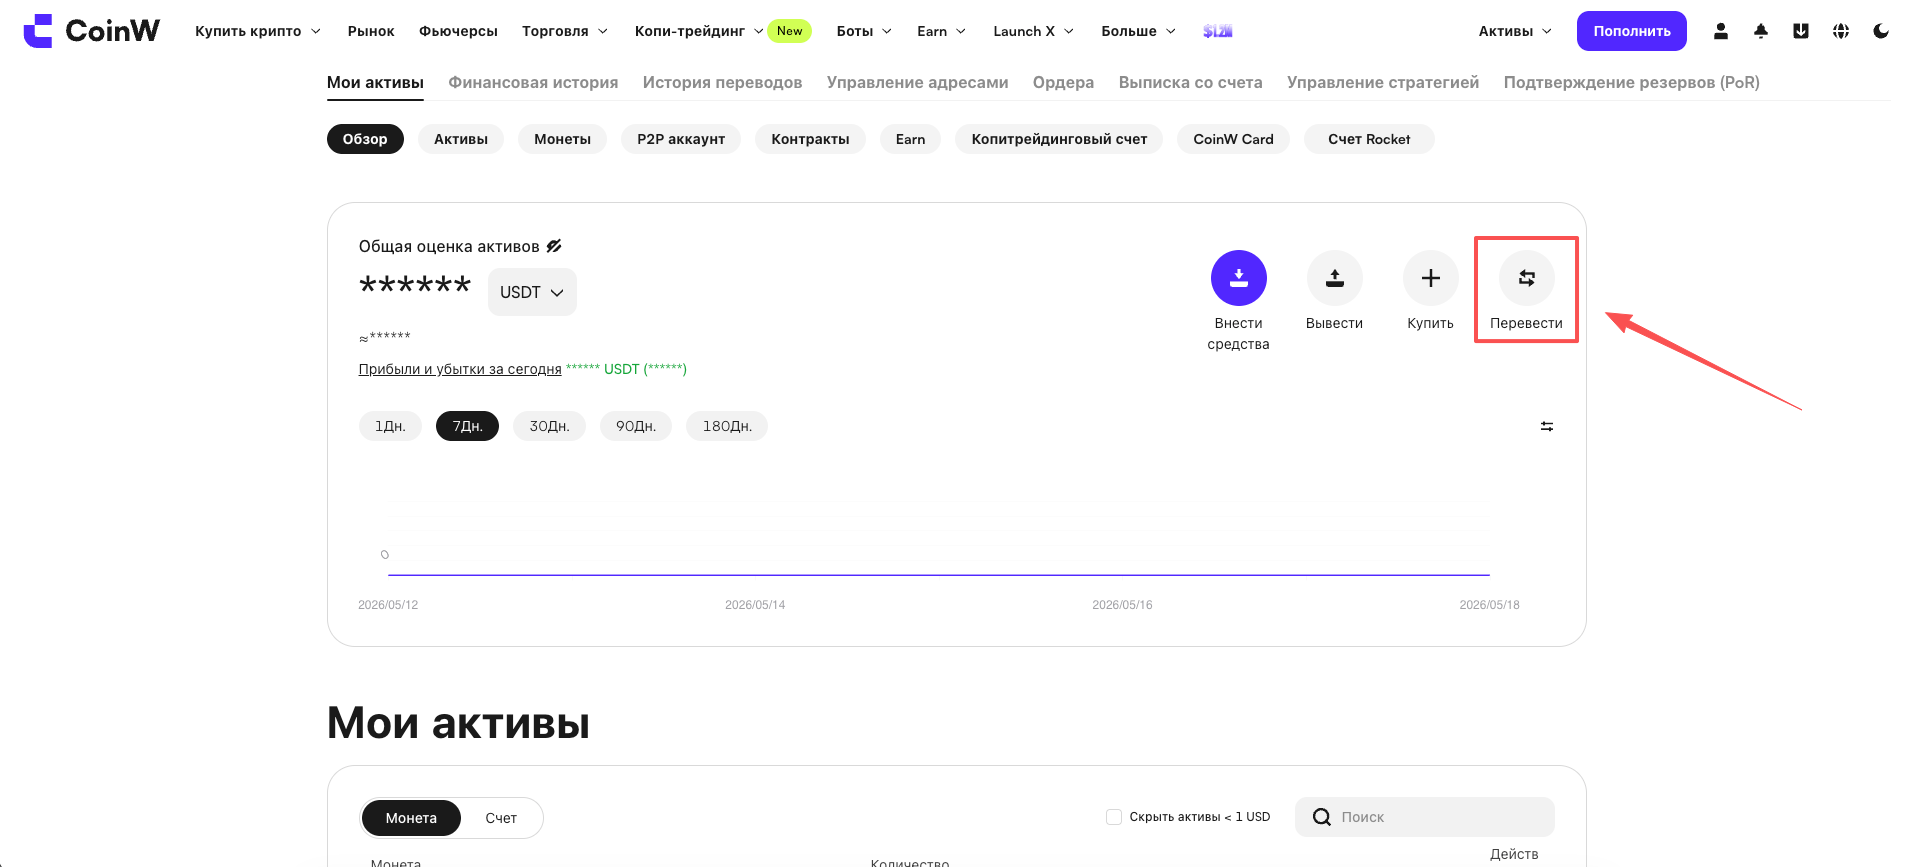Click the buy (Купить) plus icon
Viewport: 1914px width, 867px height.
tap(1430, 278)
